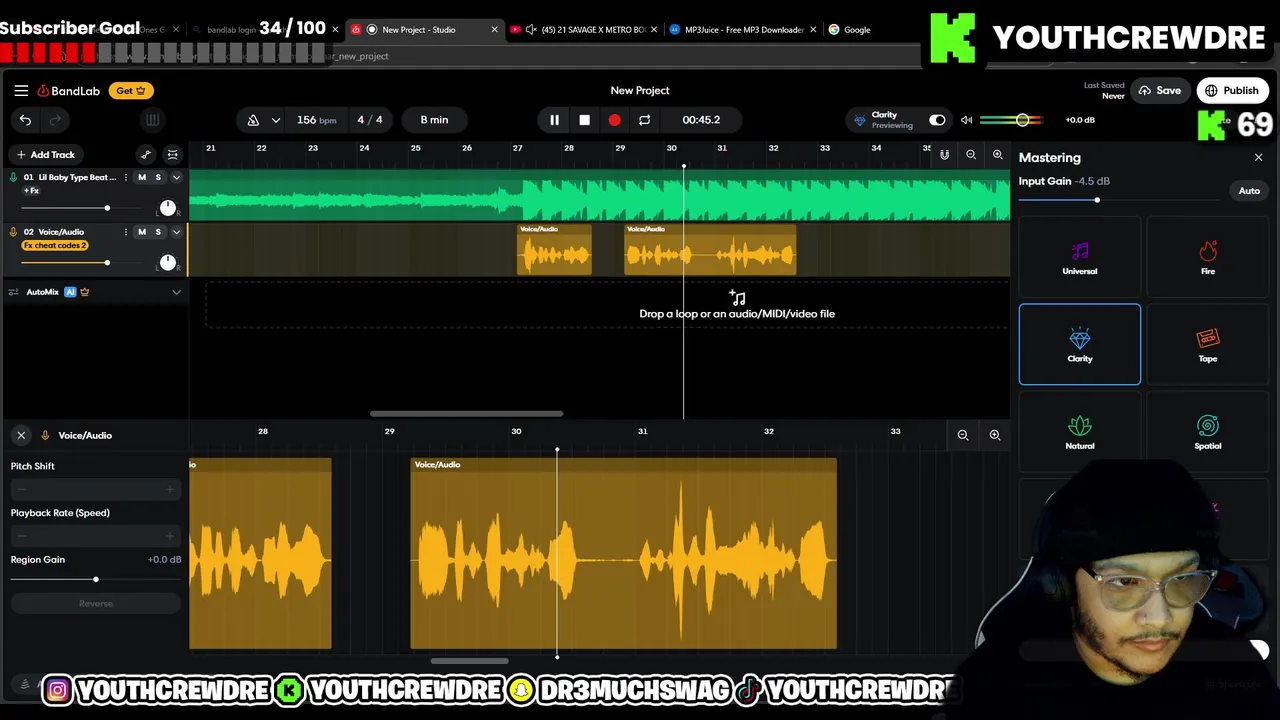This screenshot has height=720, width=1280.
Task: Open options menu for Voice/Audio track
Action: click(125, 232)
